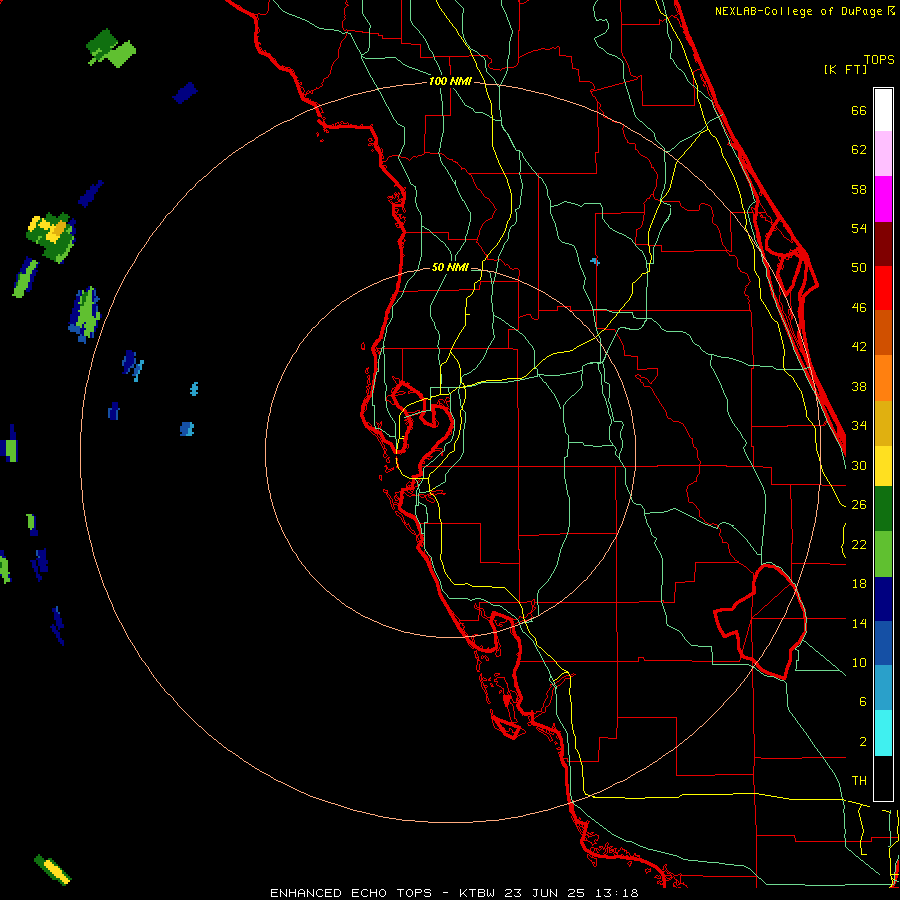Click the 30 legend value
900x900 pixels.
coord(859,465)
